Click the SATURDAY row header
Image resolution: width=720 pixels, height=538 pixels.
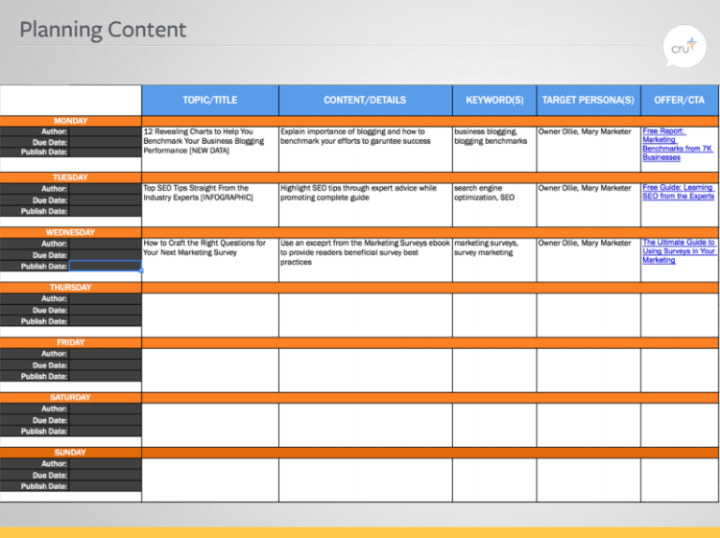coord(71,398)
